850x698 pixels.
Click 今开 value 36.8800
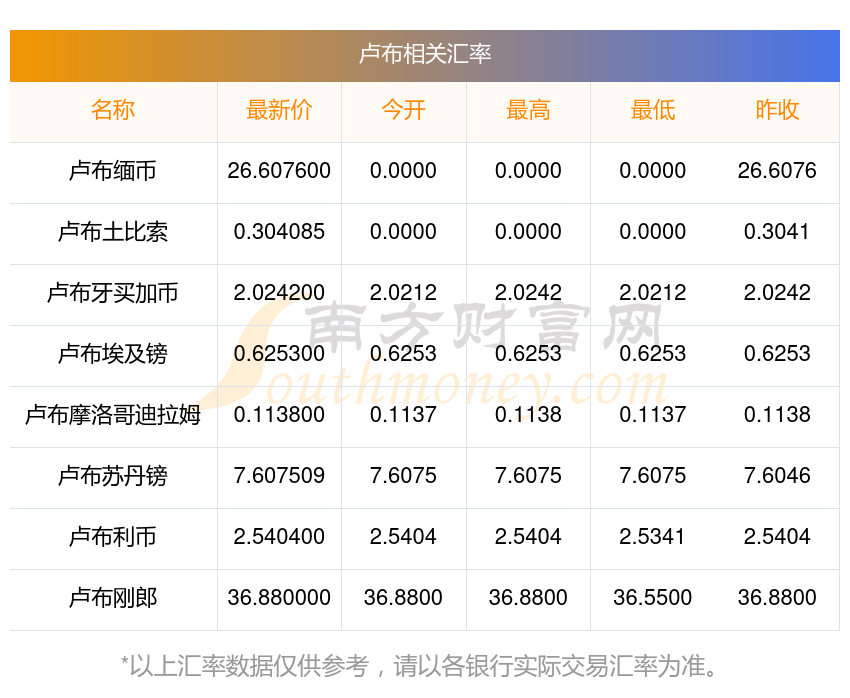[x=403, y=598]
